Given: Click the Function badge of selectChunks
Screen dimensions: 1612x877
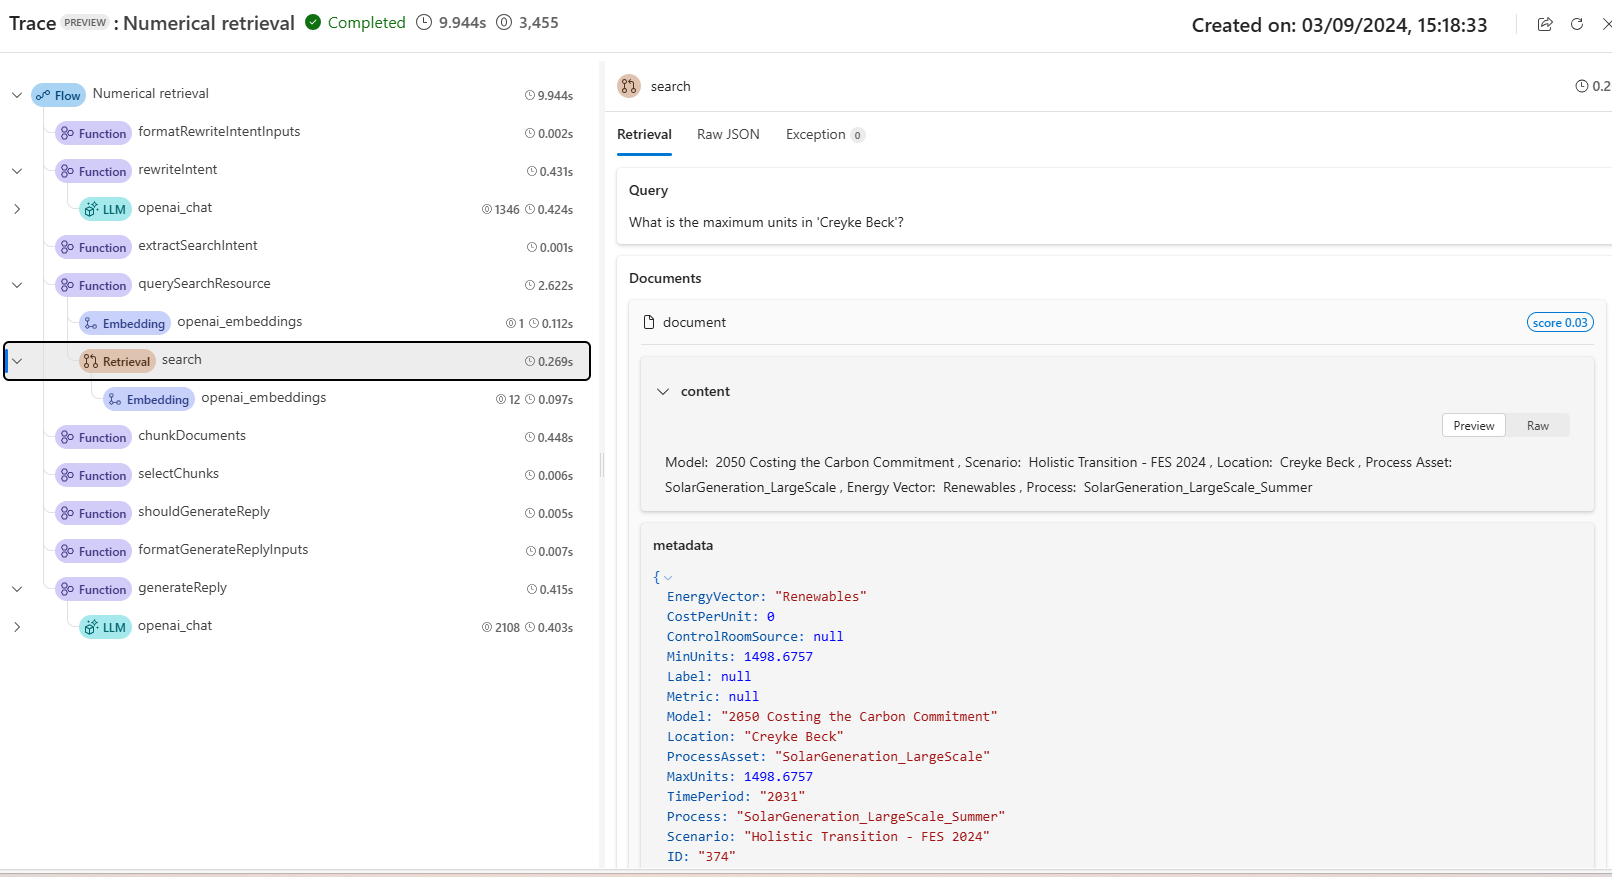Looking at the screenshot, I should (x=93, y=475).
